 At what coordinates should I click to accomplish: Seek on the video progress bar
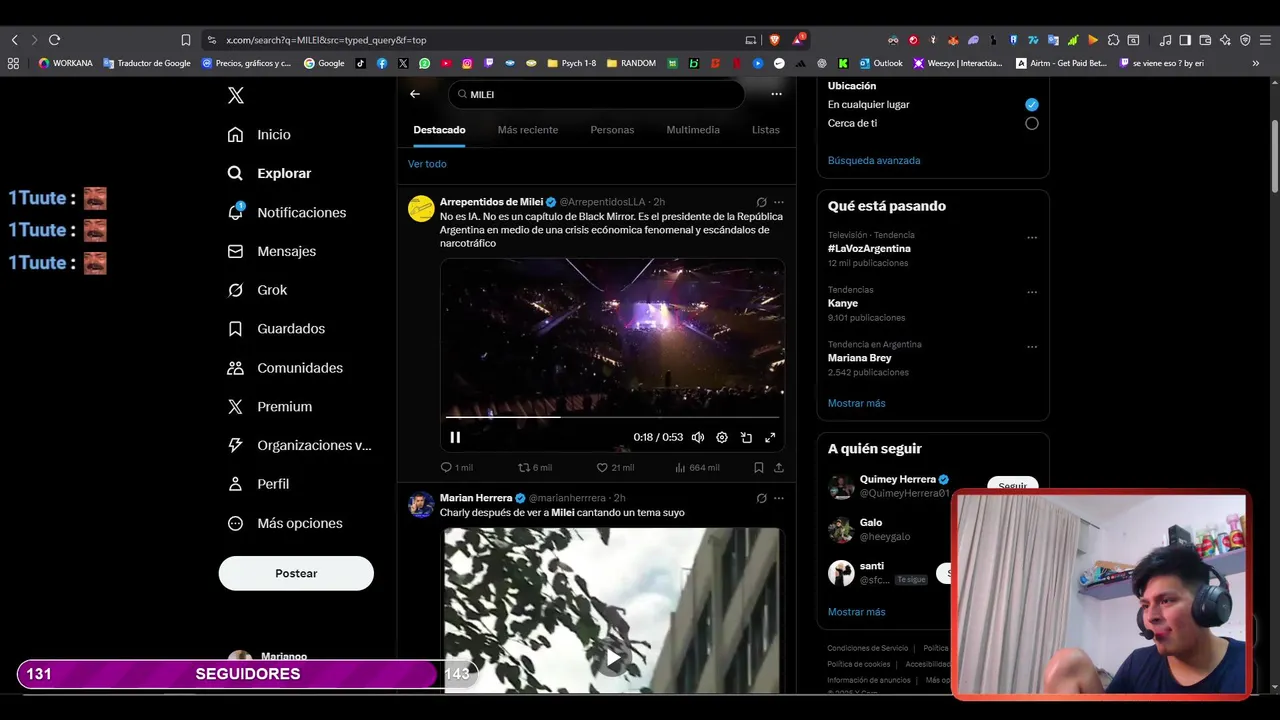coord(612,417)
